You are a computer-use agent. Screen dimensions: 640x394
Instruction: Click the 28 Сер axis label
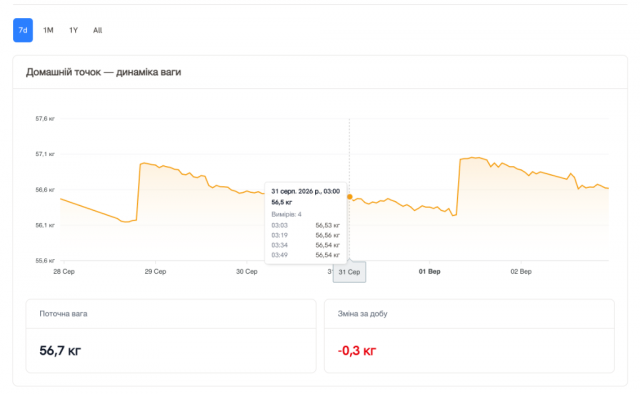coord(64,272)
